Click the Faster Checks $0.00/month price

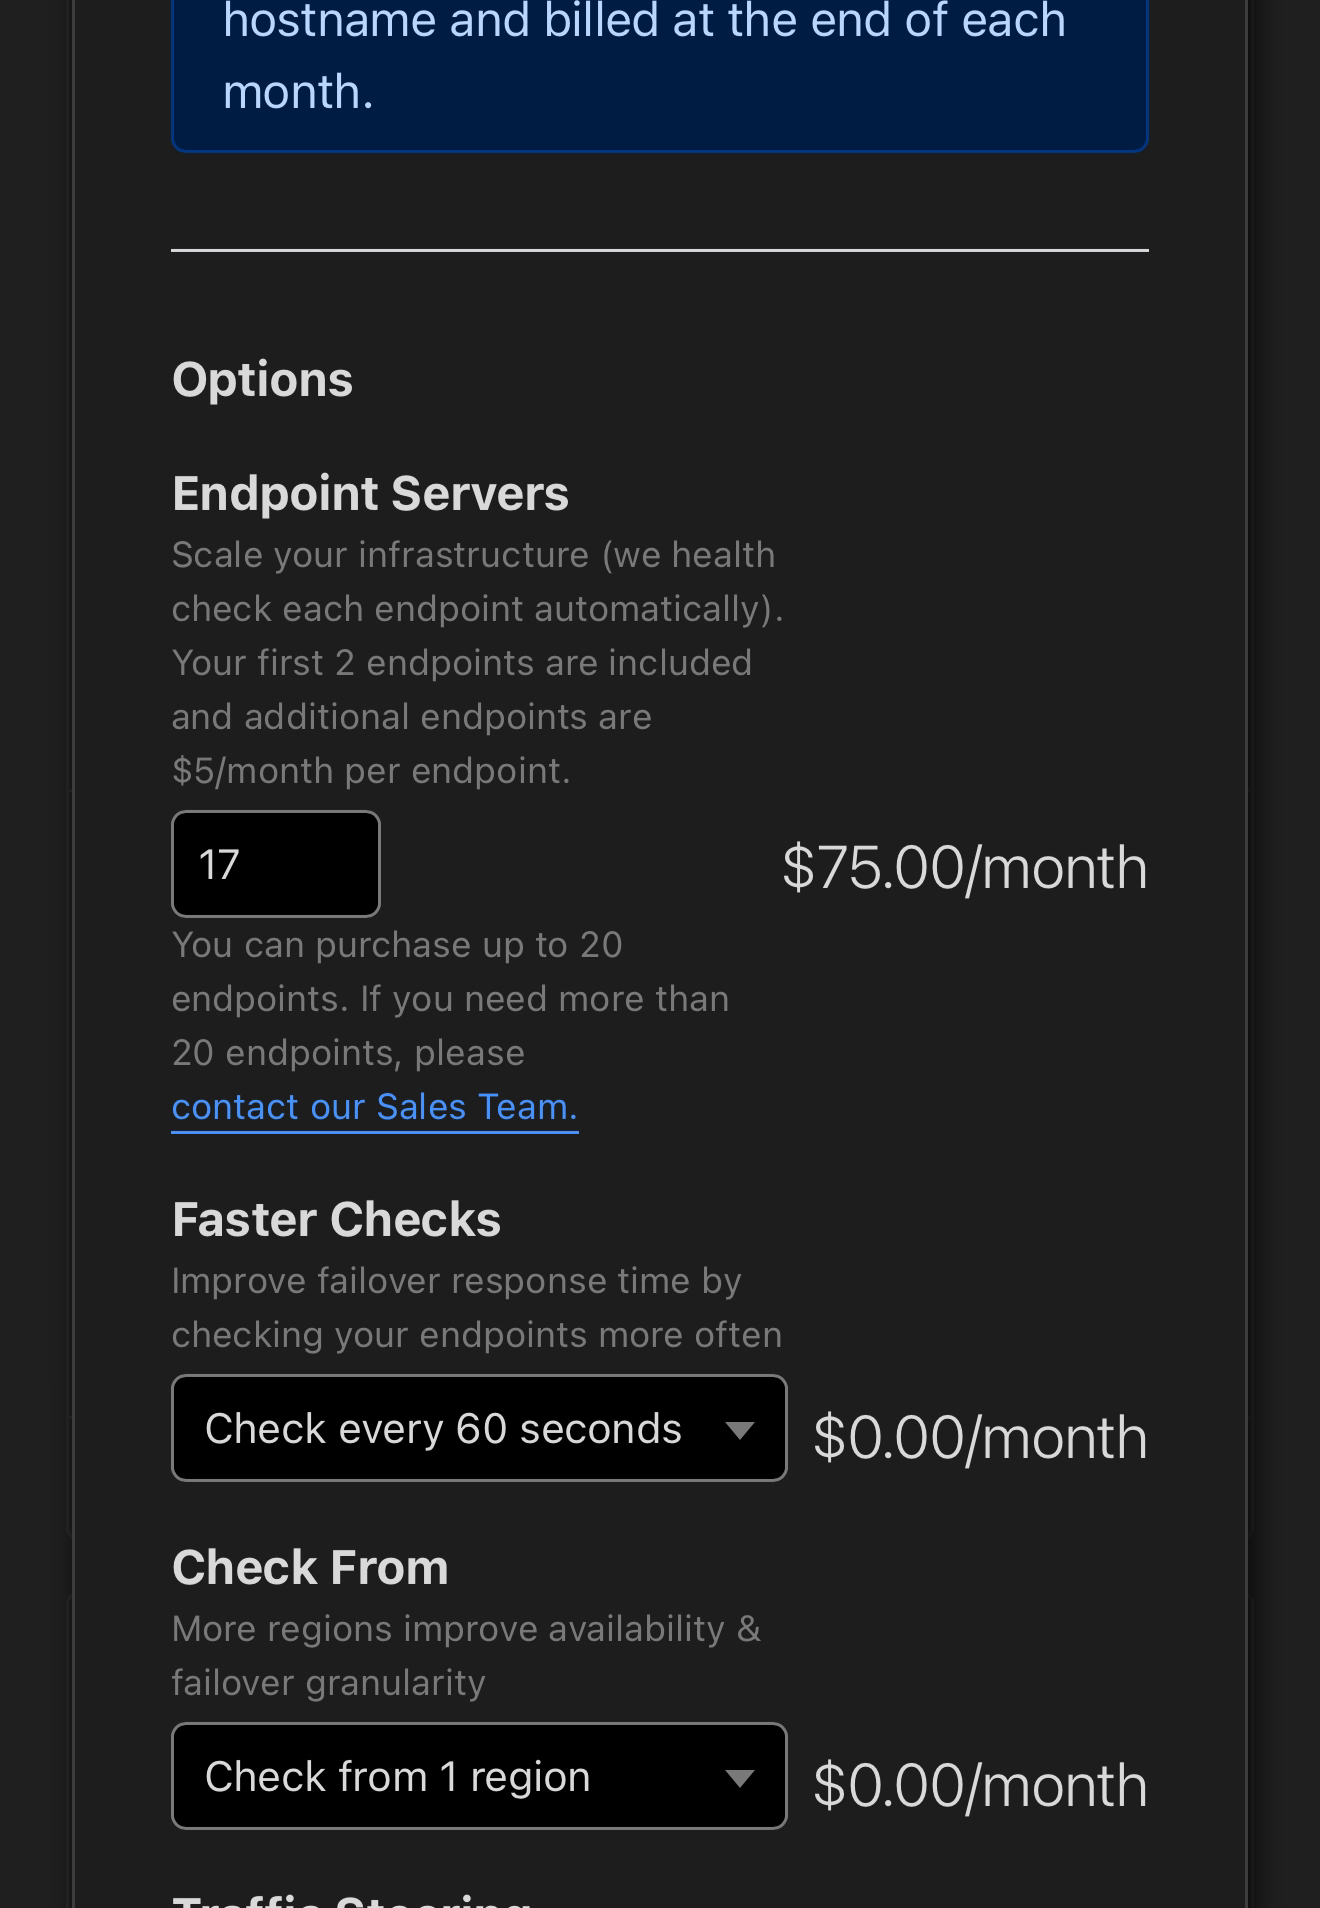tap(980, 1437)
